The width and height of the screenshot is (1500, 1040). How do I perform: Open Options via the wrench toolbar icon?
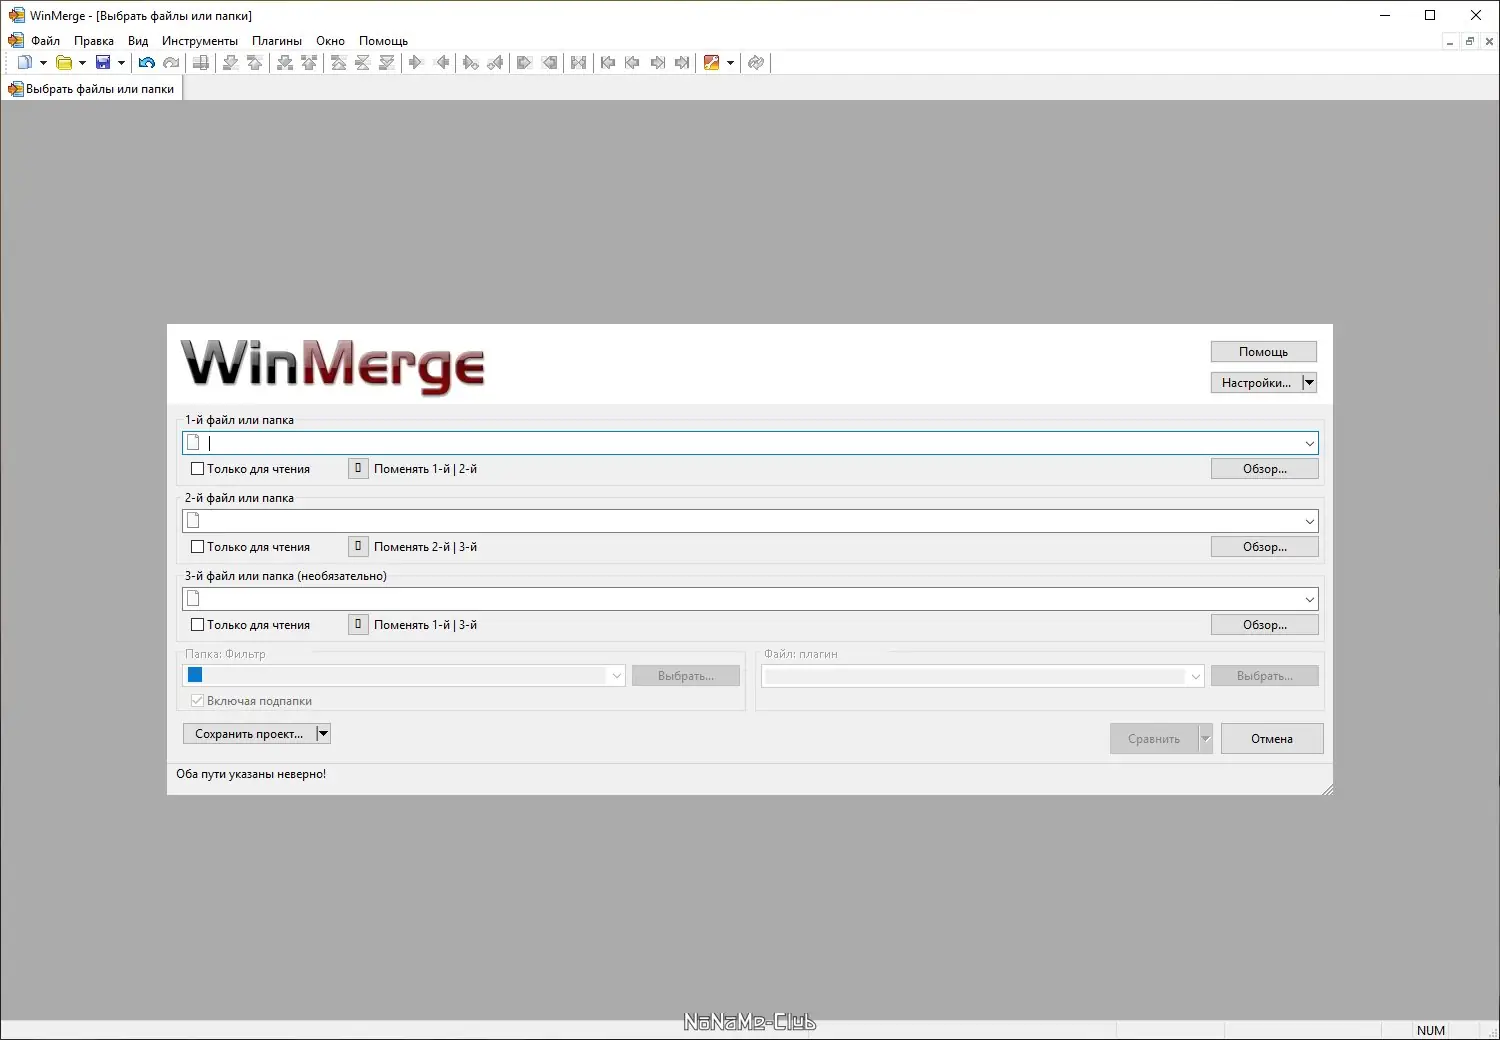[711, 62]
